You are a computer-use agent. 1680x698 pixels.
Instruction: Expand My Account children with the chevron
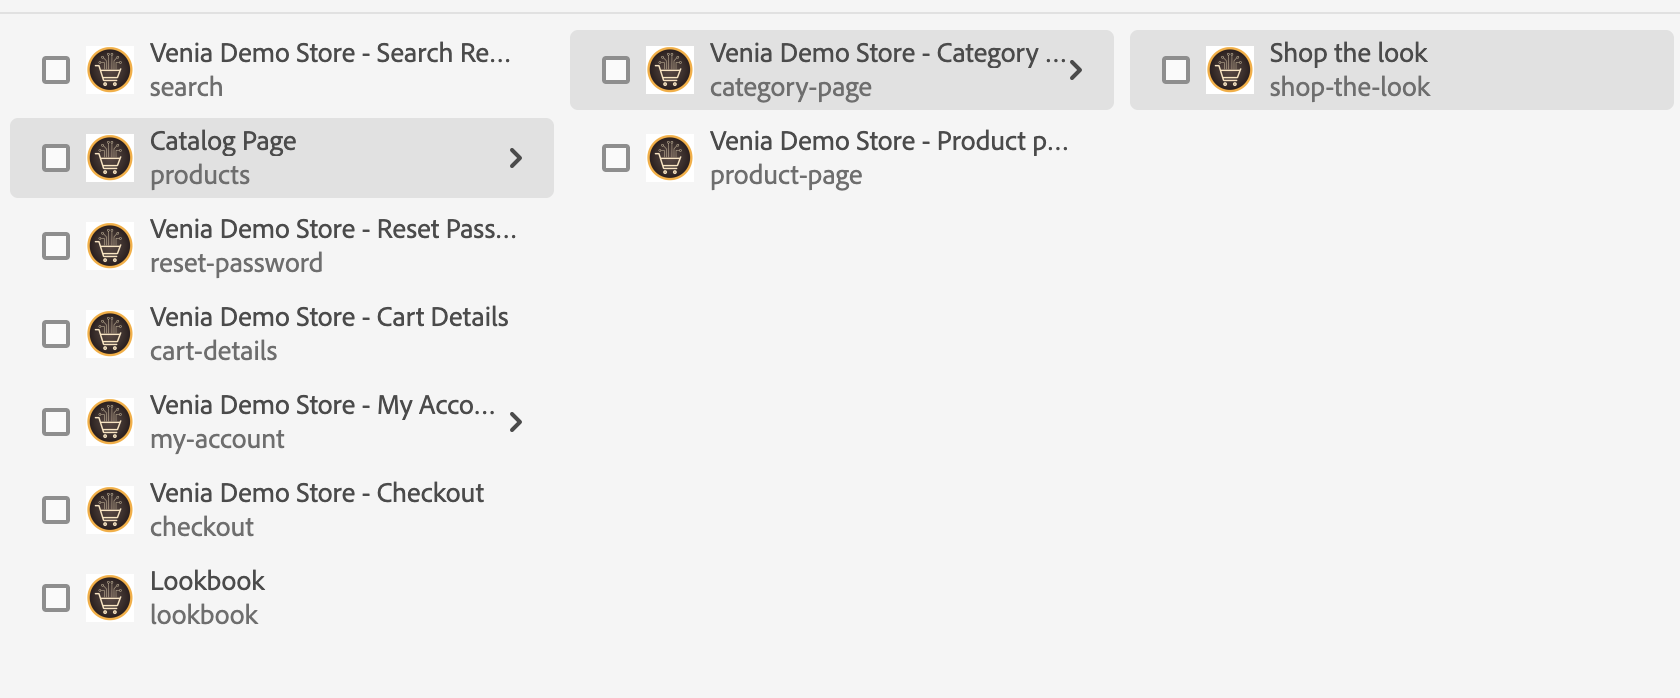pos(516,422)
